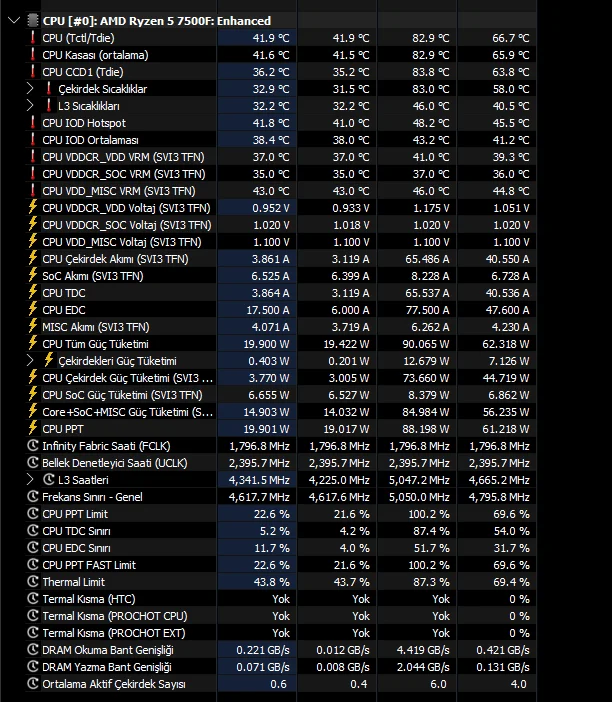Select the CPU PPT FAST Limit label
Image resolution: width=612 pixels, height=702 pixels.
point(89,565)
